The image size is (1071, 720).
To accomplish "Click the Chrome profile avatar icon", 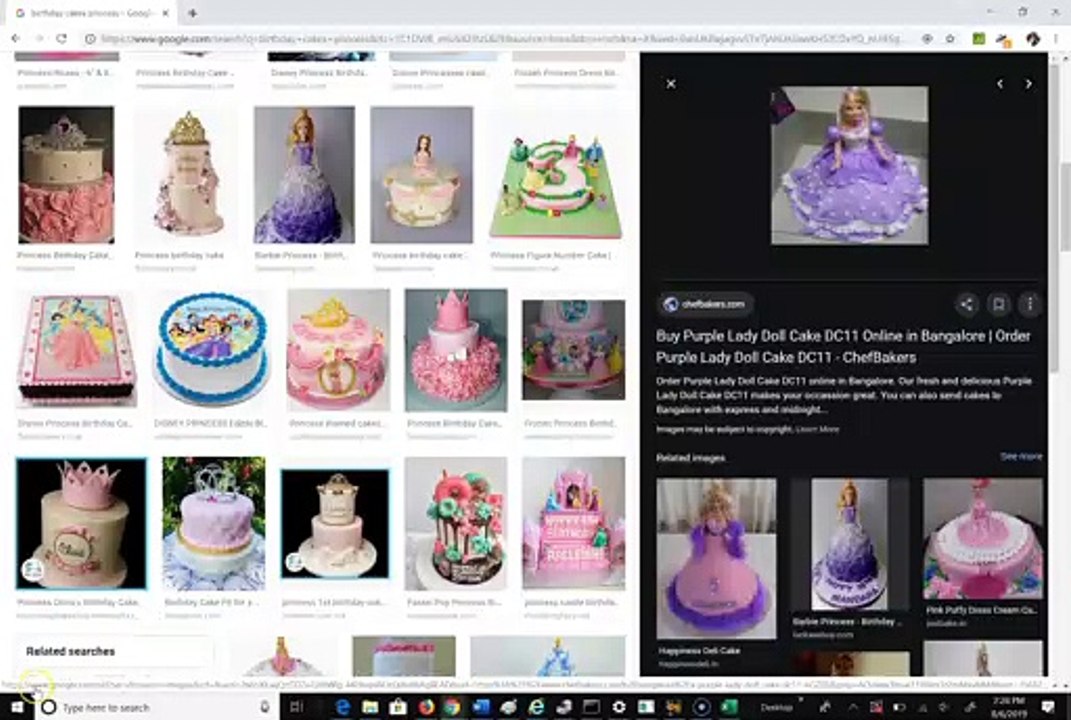I will point(1033,39).
